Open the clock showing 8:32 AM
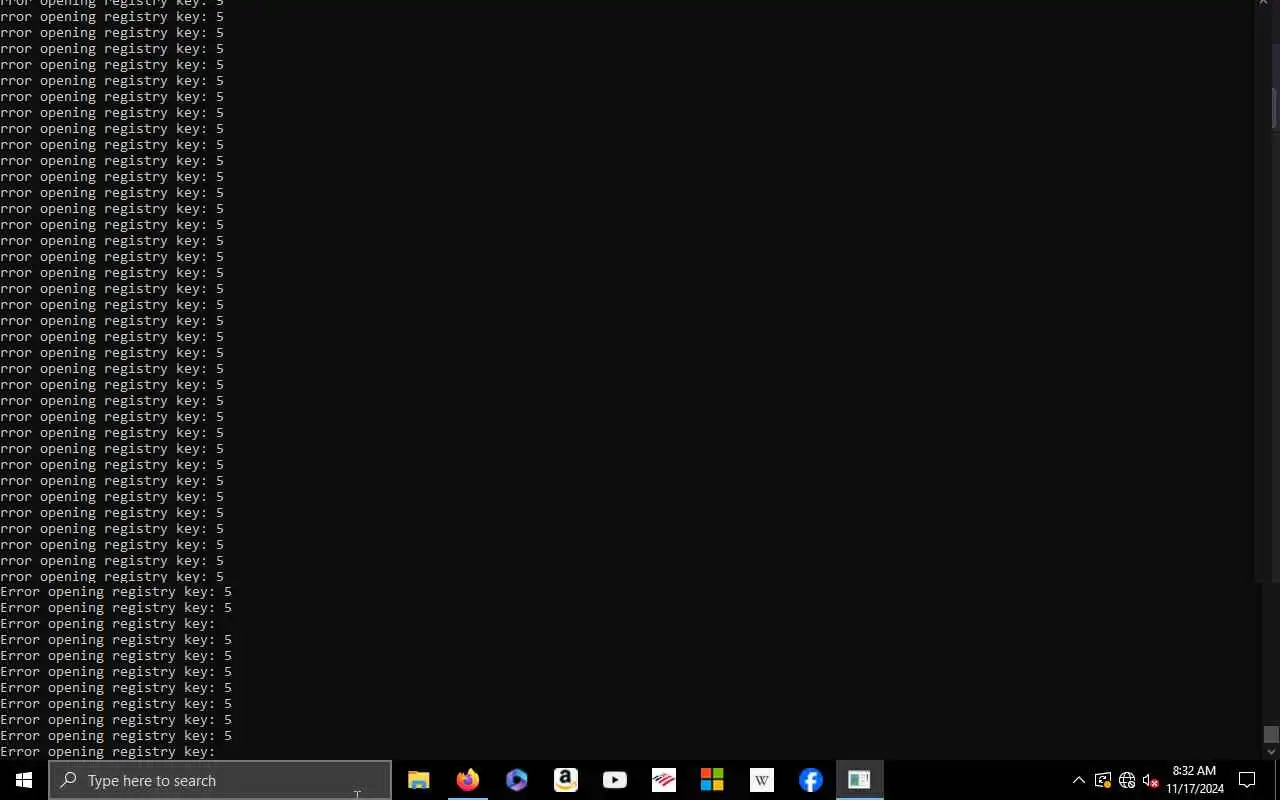Viewport: 1280px width, 800px height. pyautogui.click(x=1195, y=780)
